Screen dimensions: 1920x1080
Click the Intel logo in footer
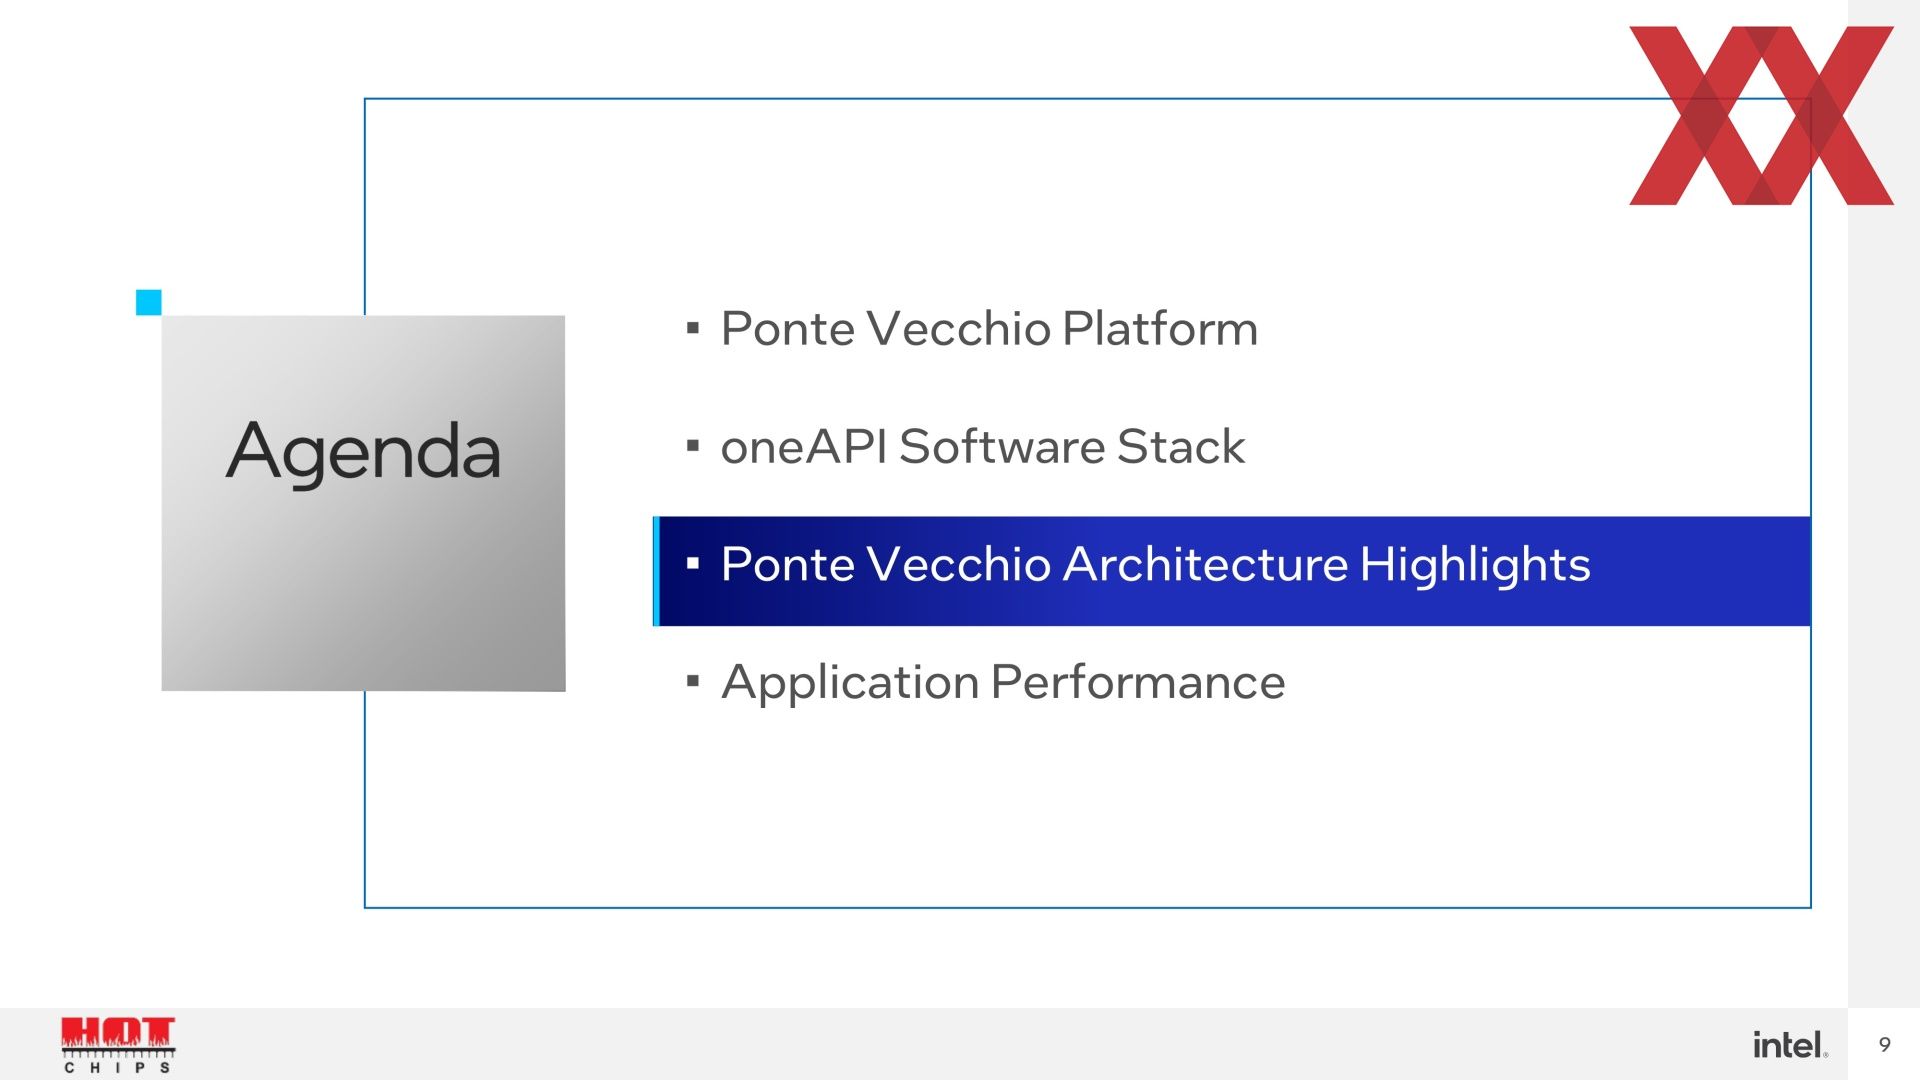[x=1790, y=1045]
